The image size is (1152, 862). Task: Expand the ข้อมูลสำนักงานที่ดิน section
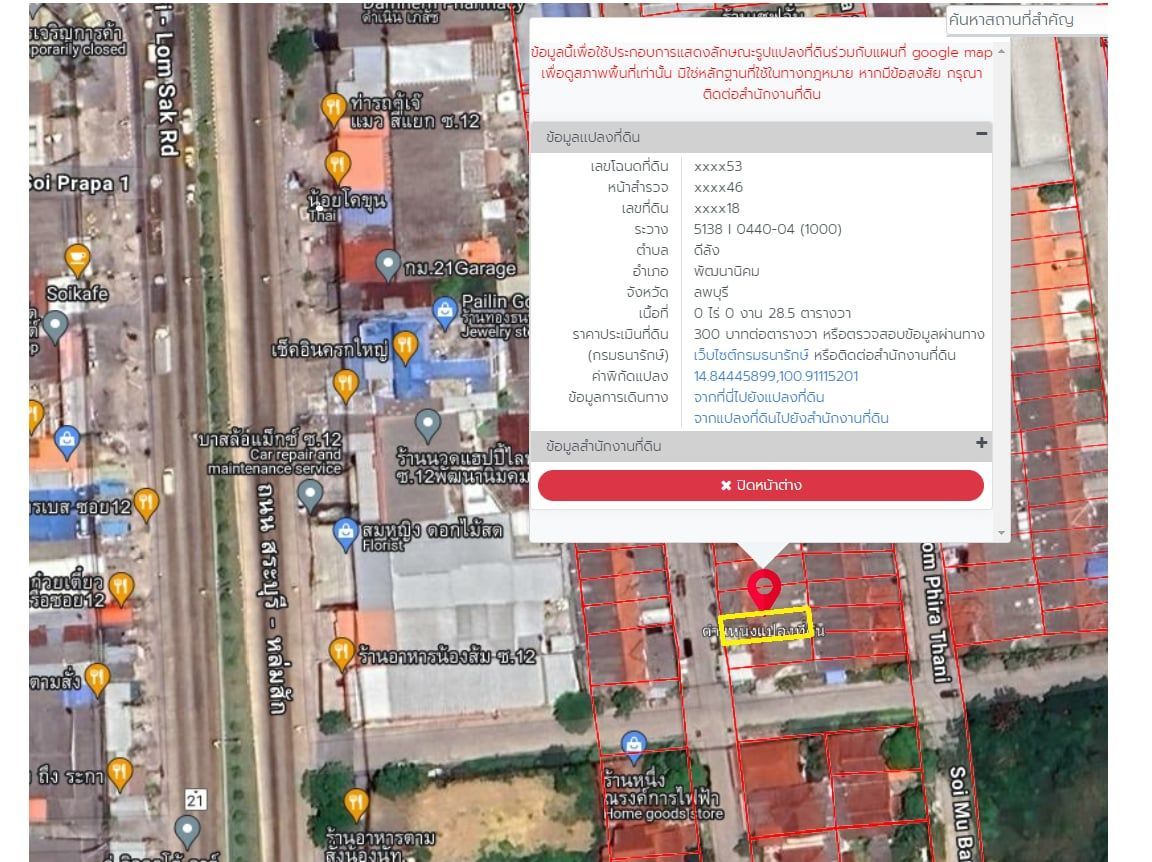click(981, 443)
